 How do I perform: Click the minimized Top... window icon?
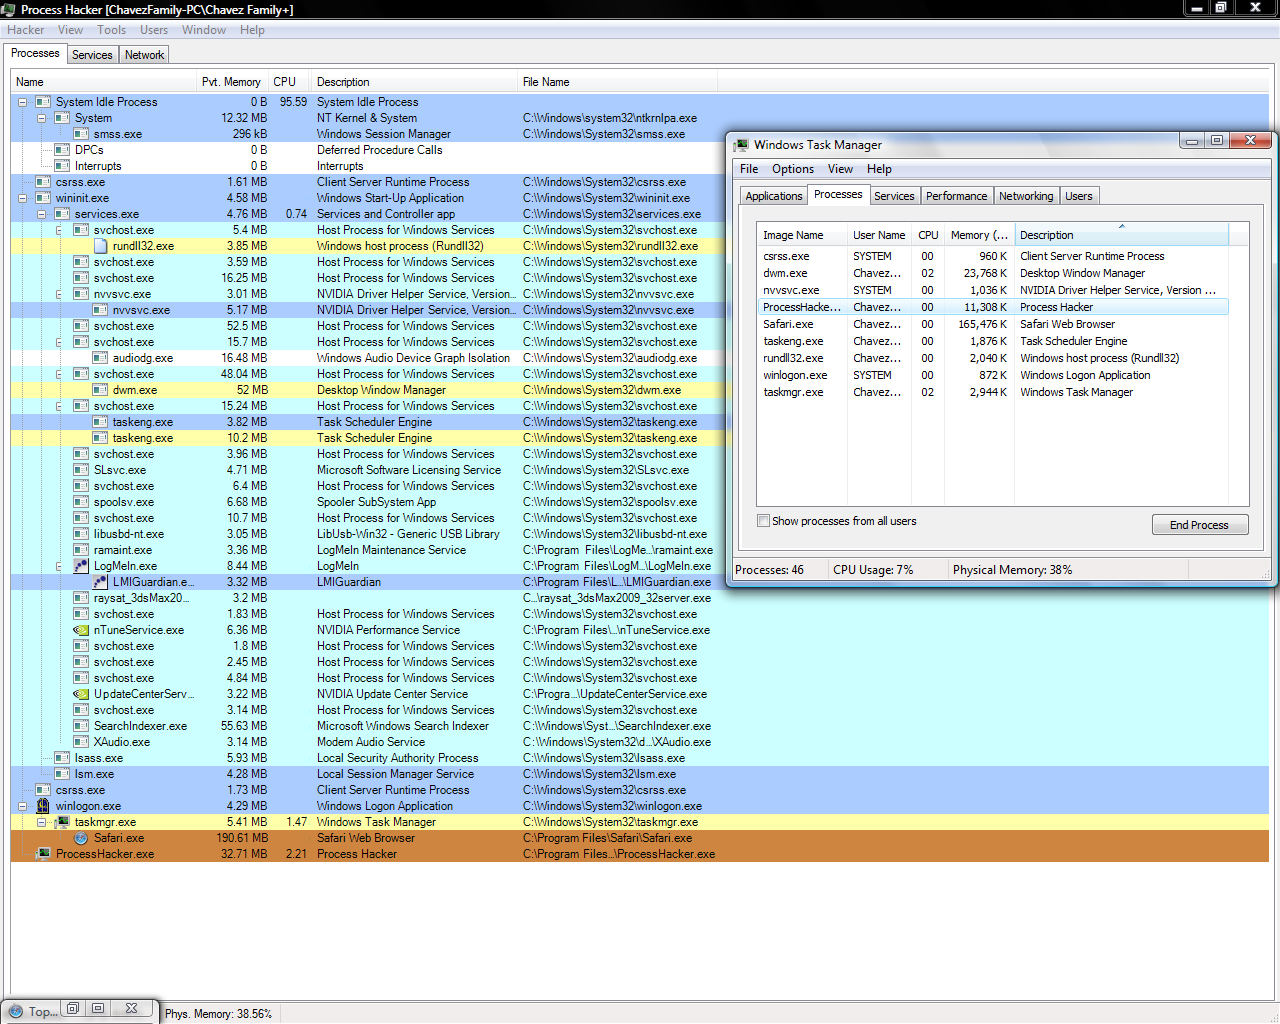tap(16, 1011)
